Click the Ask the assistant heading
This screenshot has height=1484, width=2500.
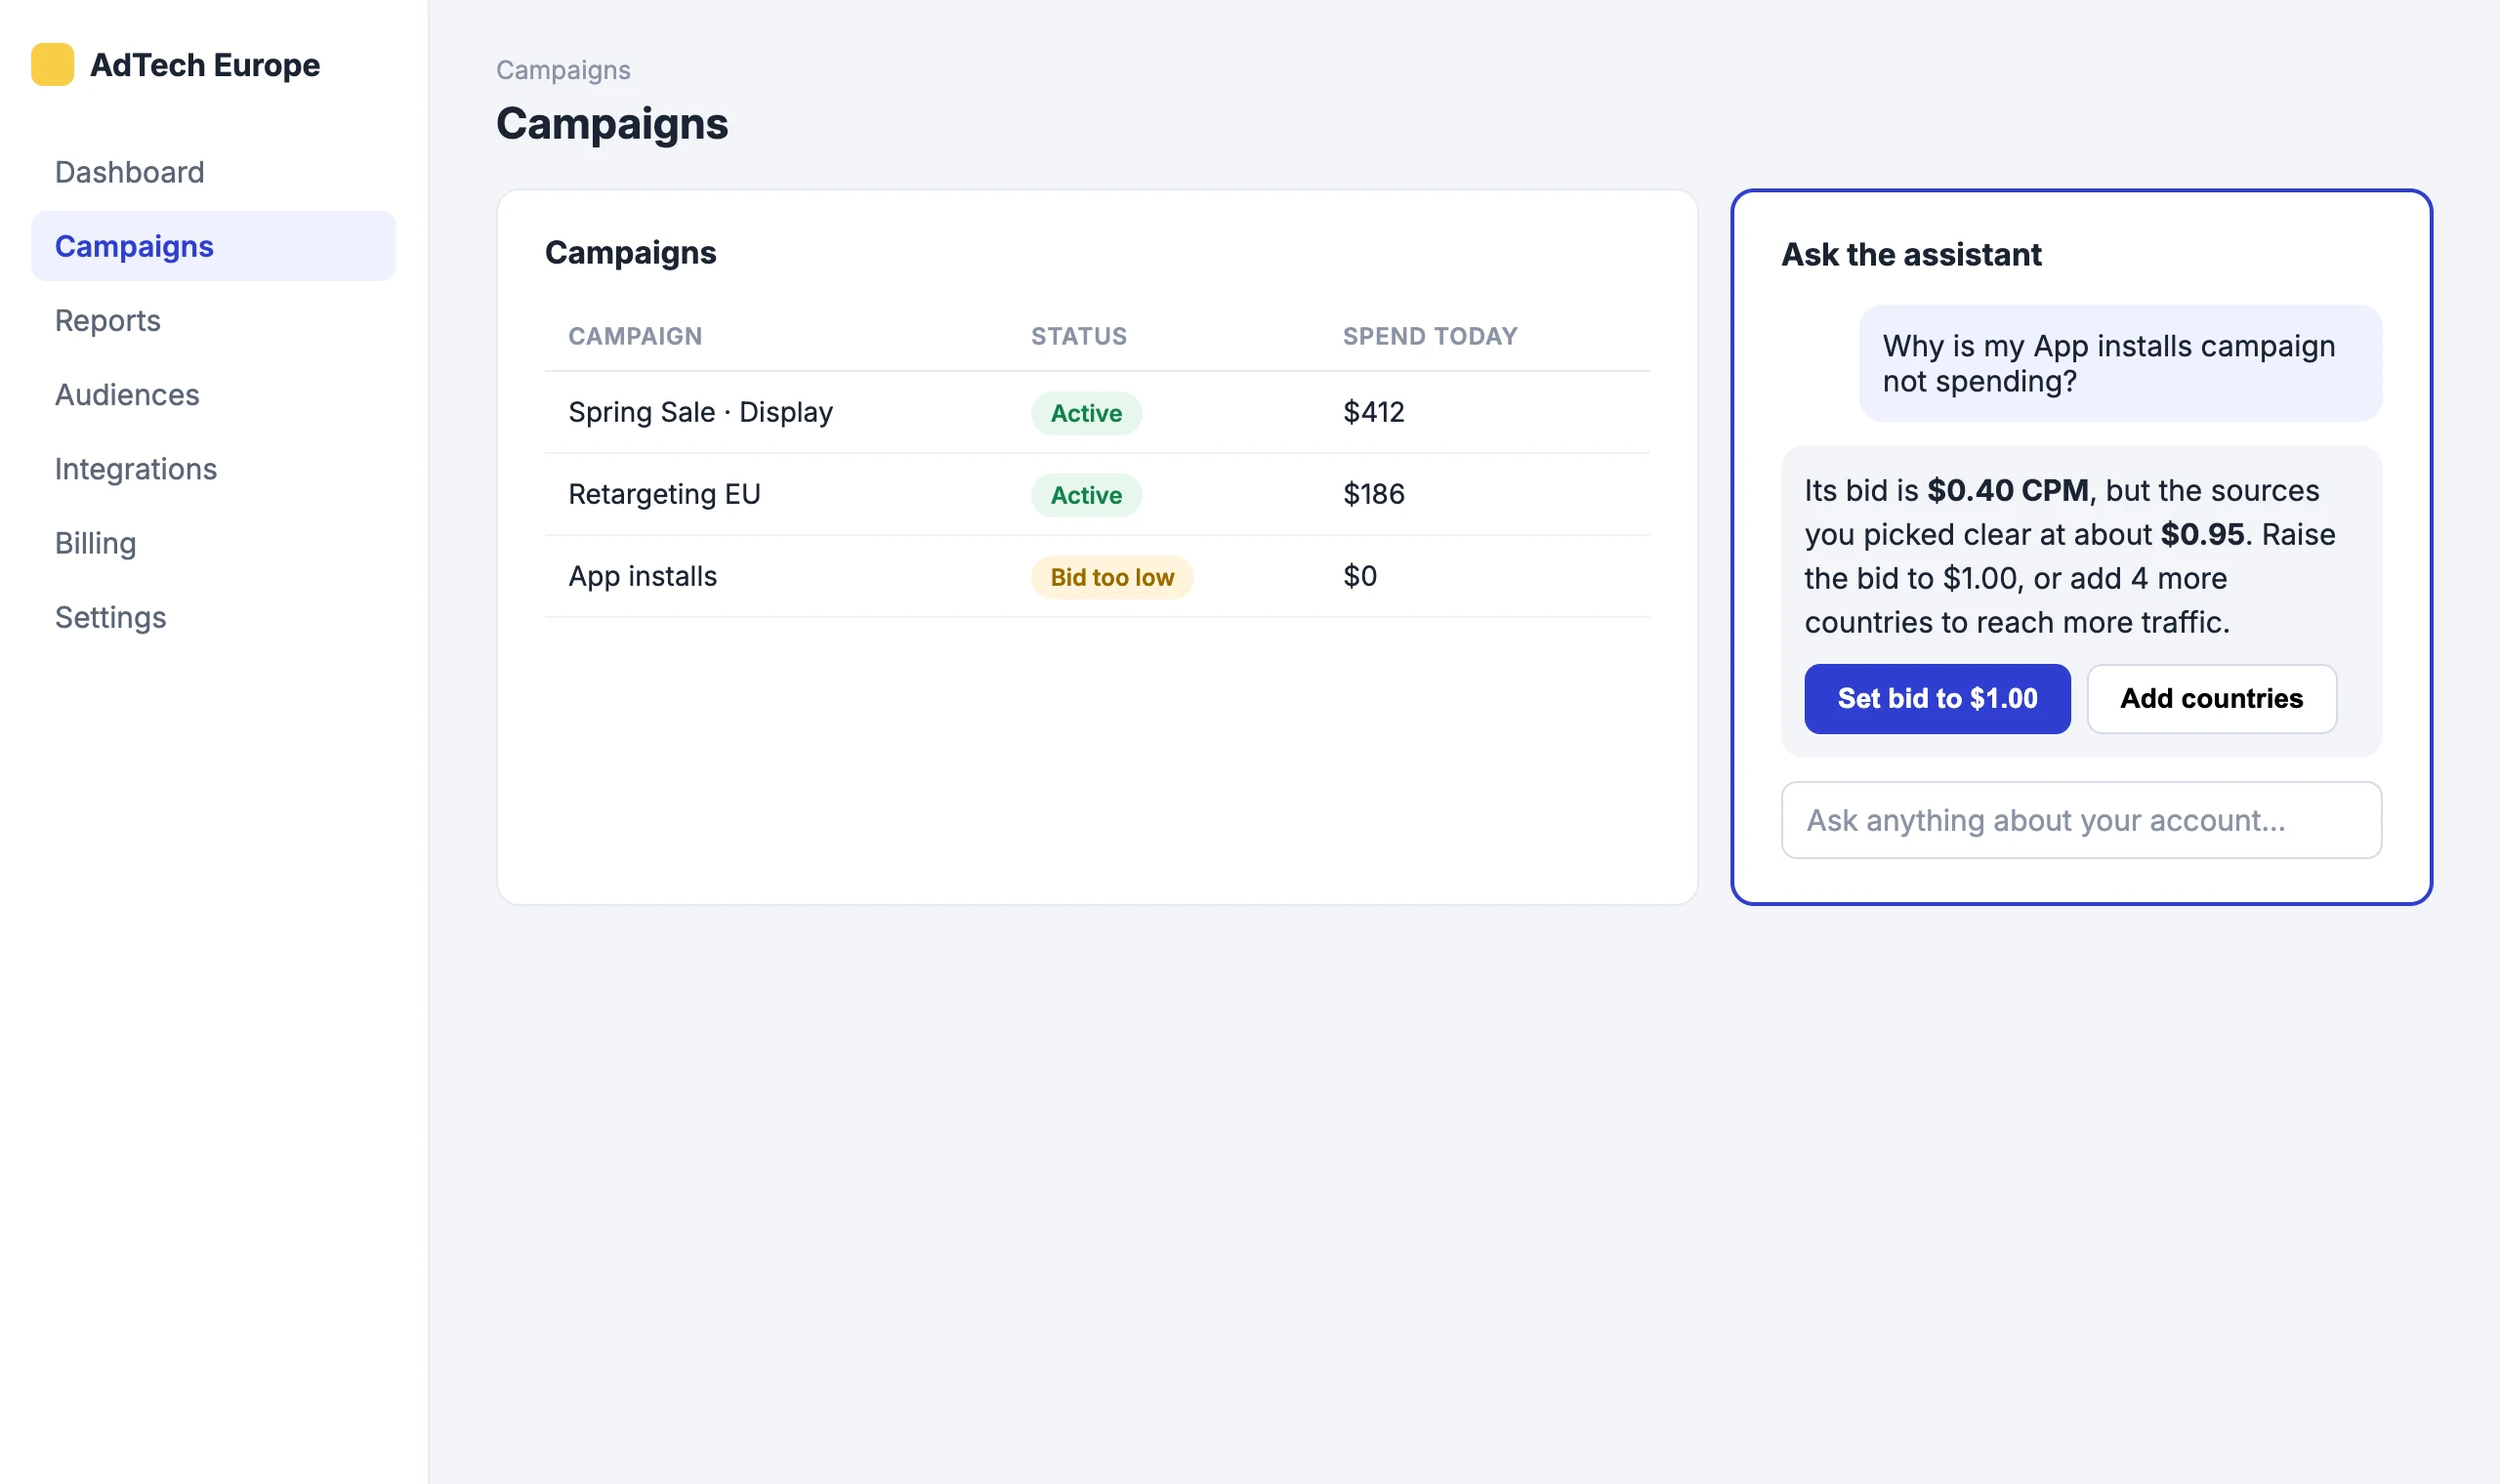tap(1911, 255)
